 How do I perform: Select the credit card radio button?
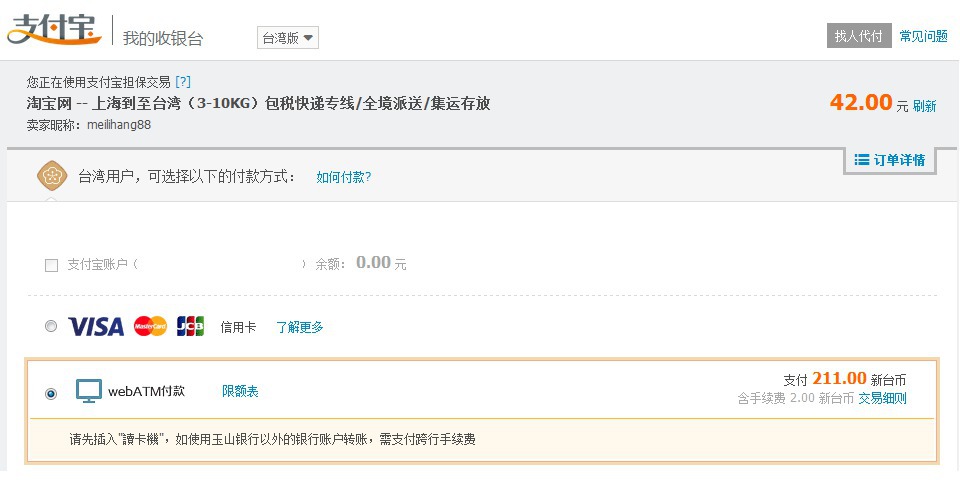(x=51, y=327)
